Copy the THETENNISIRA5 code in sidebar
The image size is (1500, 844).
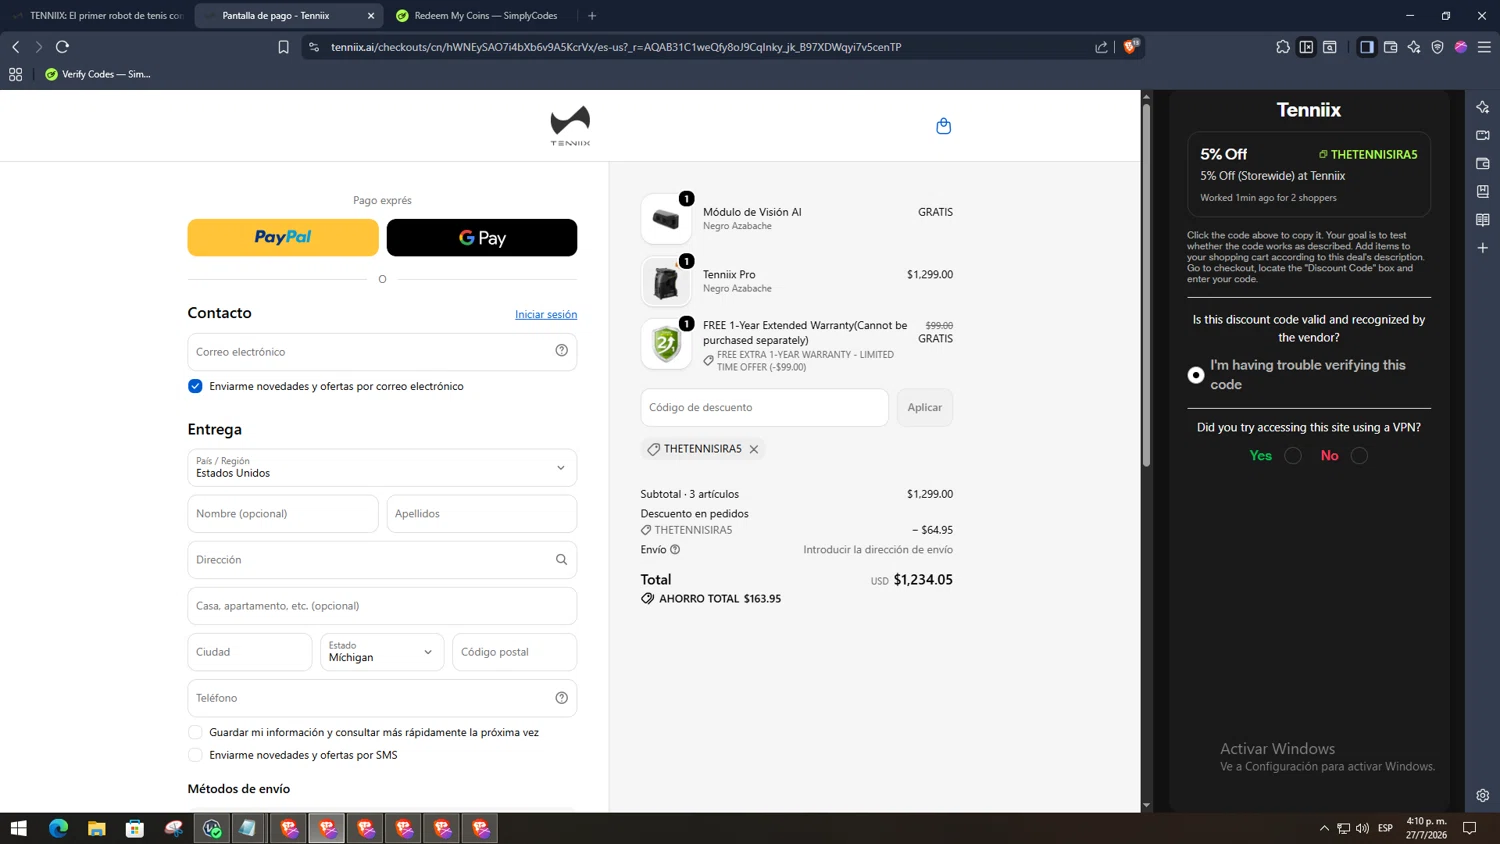point(1368,154)
